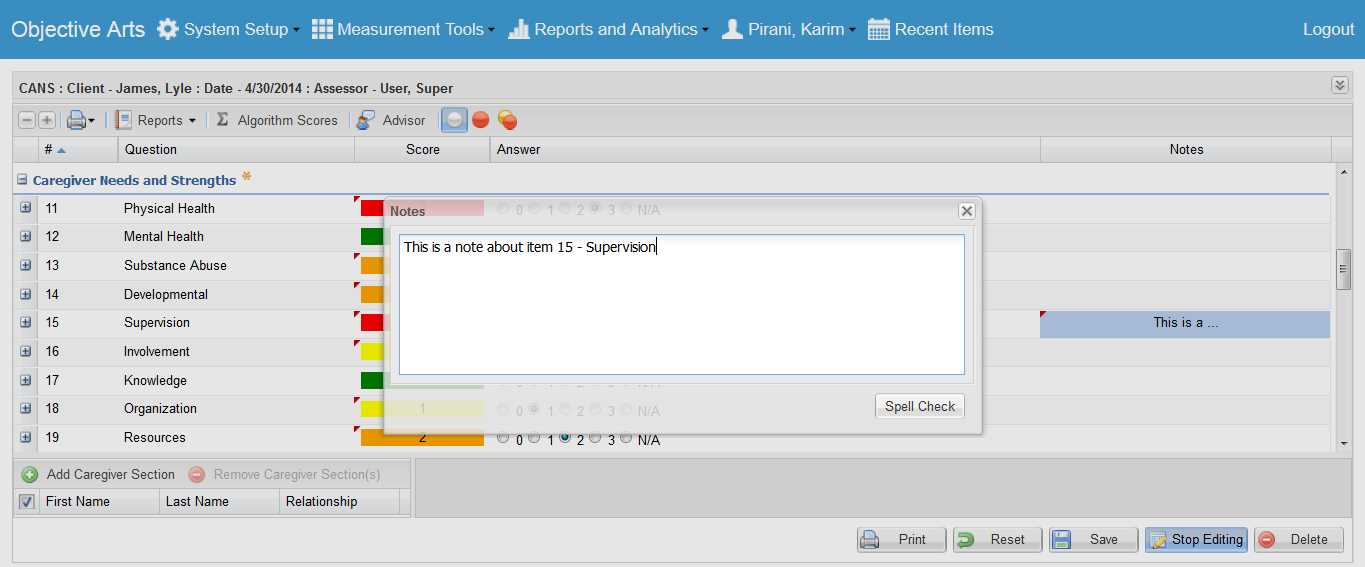Select the red circle filter icon
This screenshot has height=567, width=1365.
tap(481, 120)
